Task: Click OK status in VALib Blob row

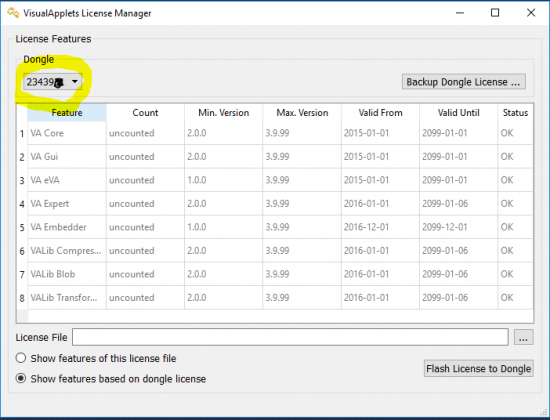Action: click(x=515, y=274)
